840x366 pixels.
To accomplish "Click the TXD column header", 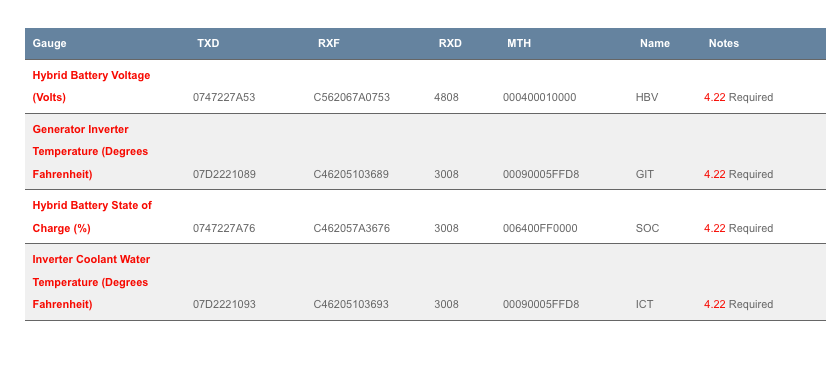I will click(x=208, y=43).
